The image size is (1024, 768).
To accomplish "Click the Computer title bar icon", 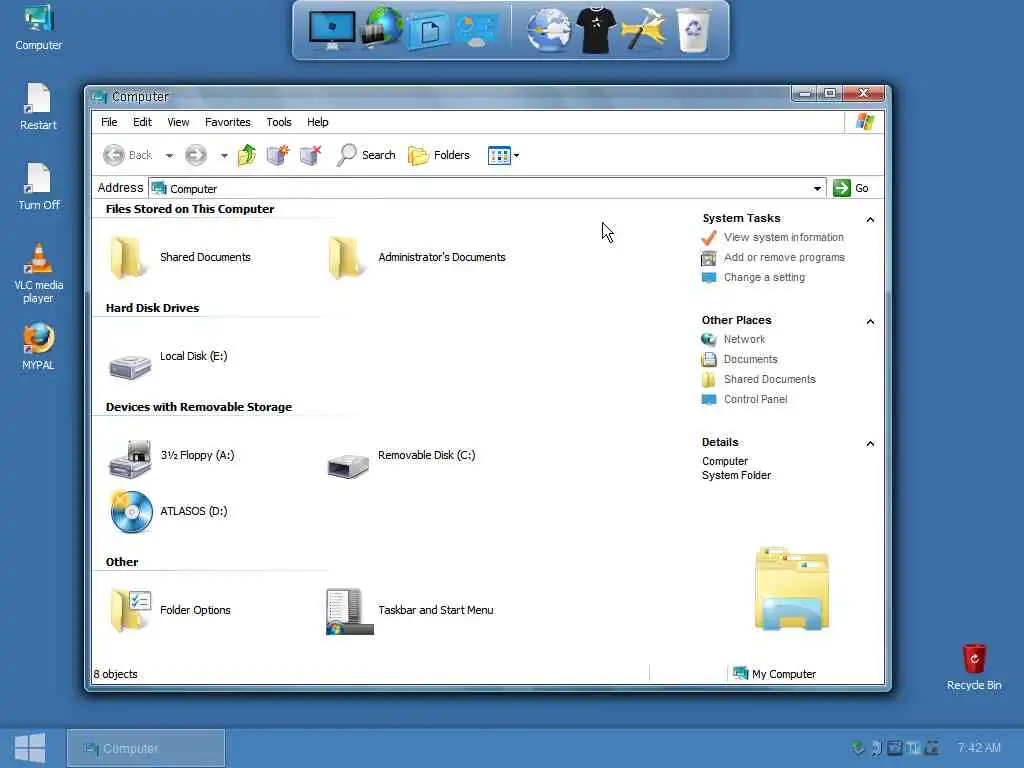I will pyautogui.click(x=99, y=97).
